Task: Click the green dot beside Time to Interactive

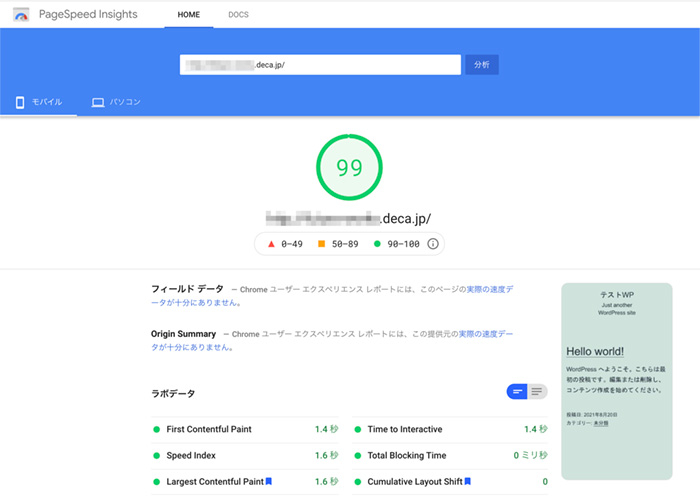Action: 358,429
